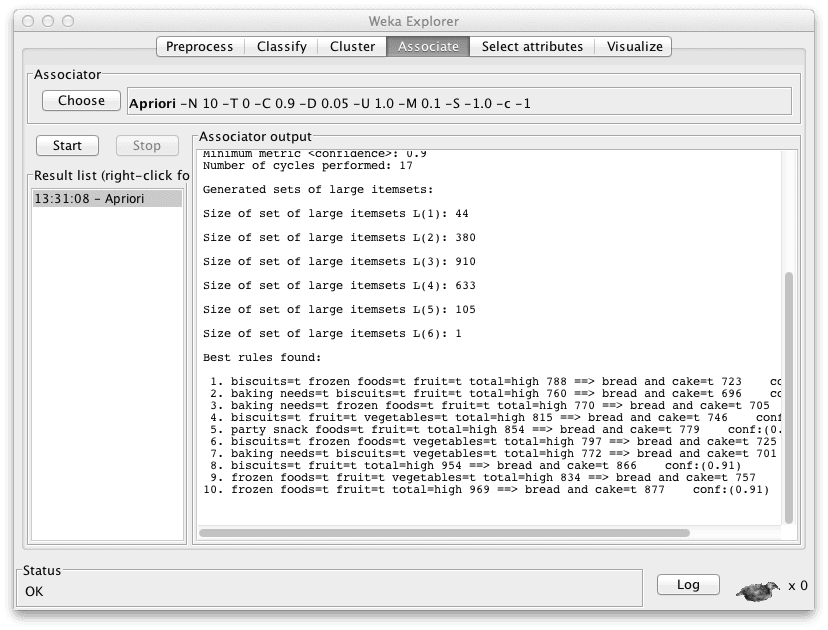Click the red close window button
Screen dimensions: 828x630
point(29,21)
